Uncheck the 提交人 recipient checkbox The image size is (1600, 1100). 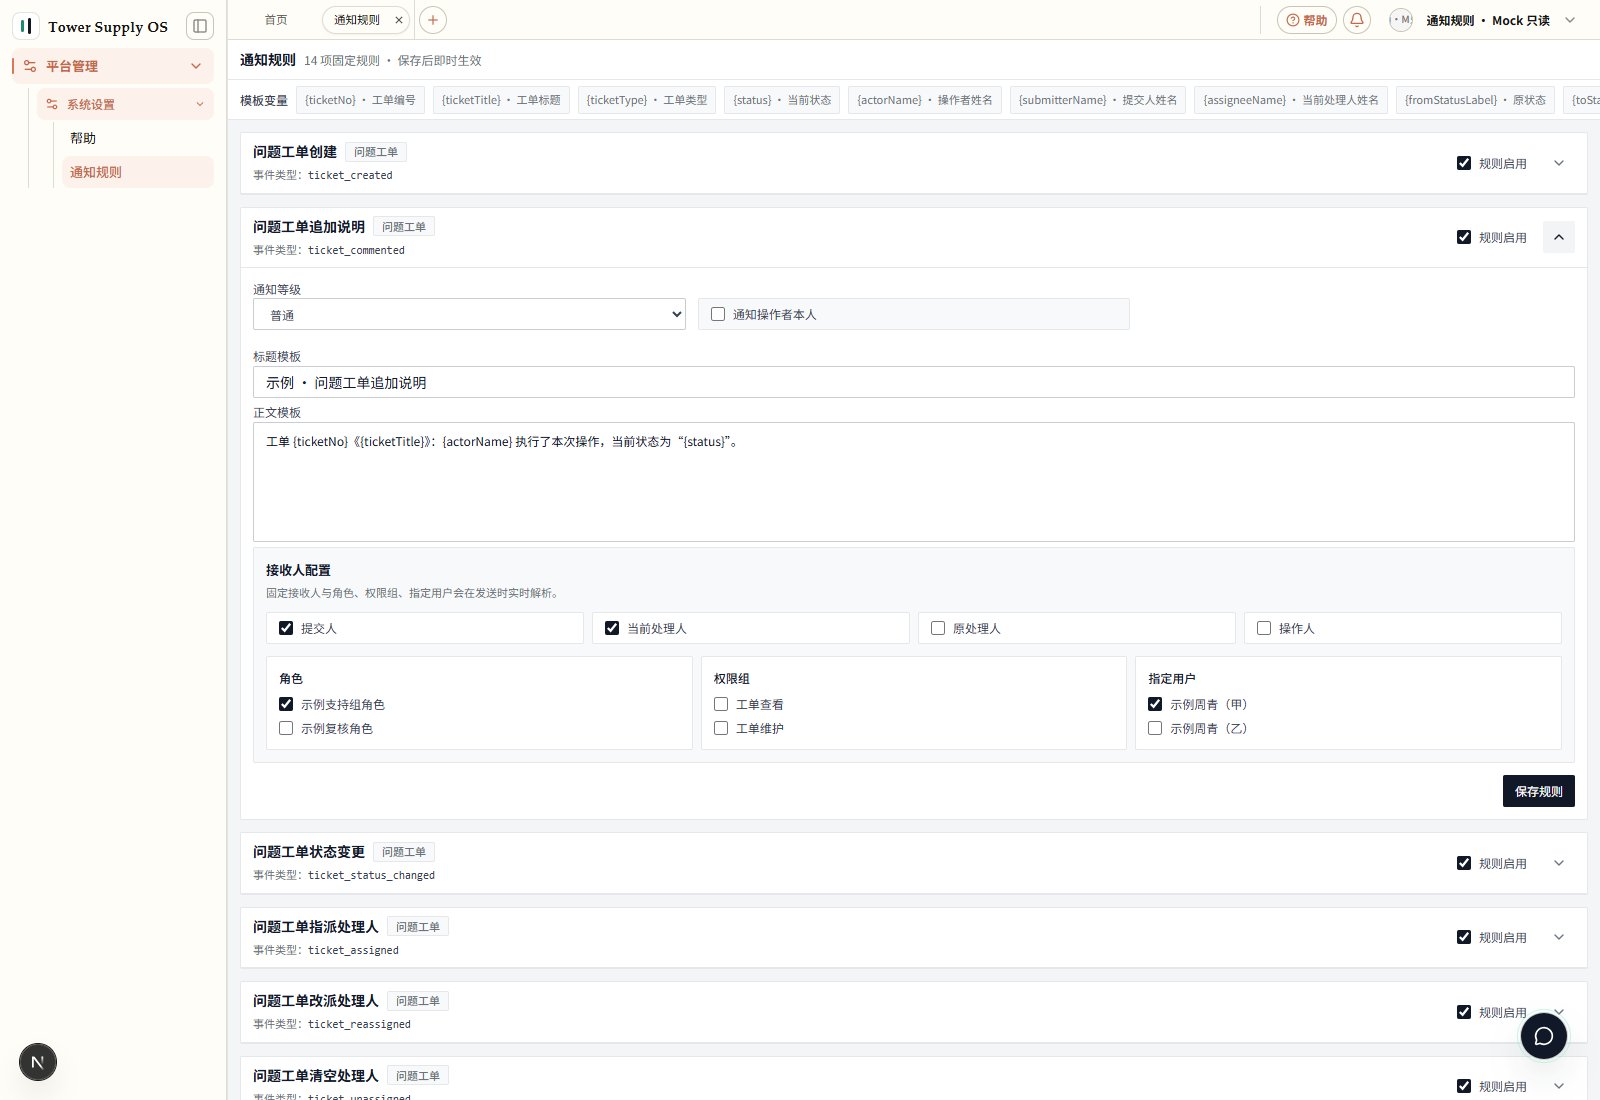286,628
